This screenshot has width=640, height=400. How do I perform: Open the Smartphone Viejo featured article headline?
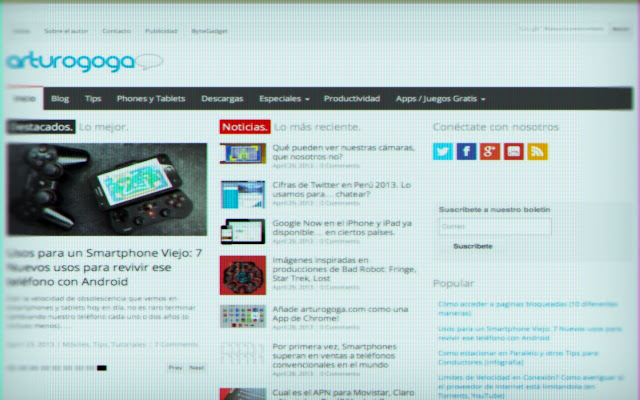pos(105,267)
